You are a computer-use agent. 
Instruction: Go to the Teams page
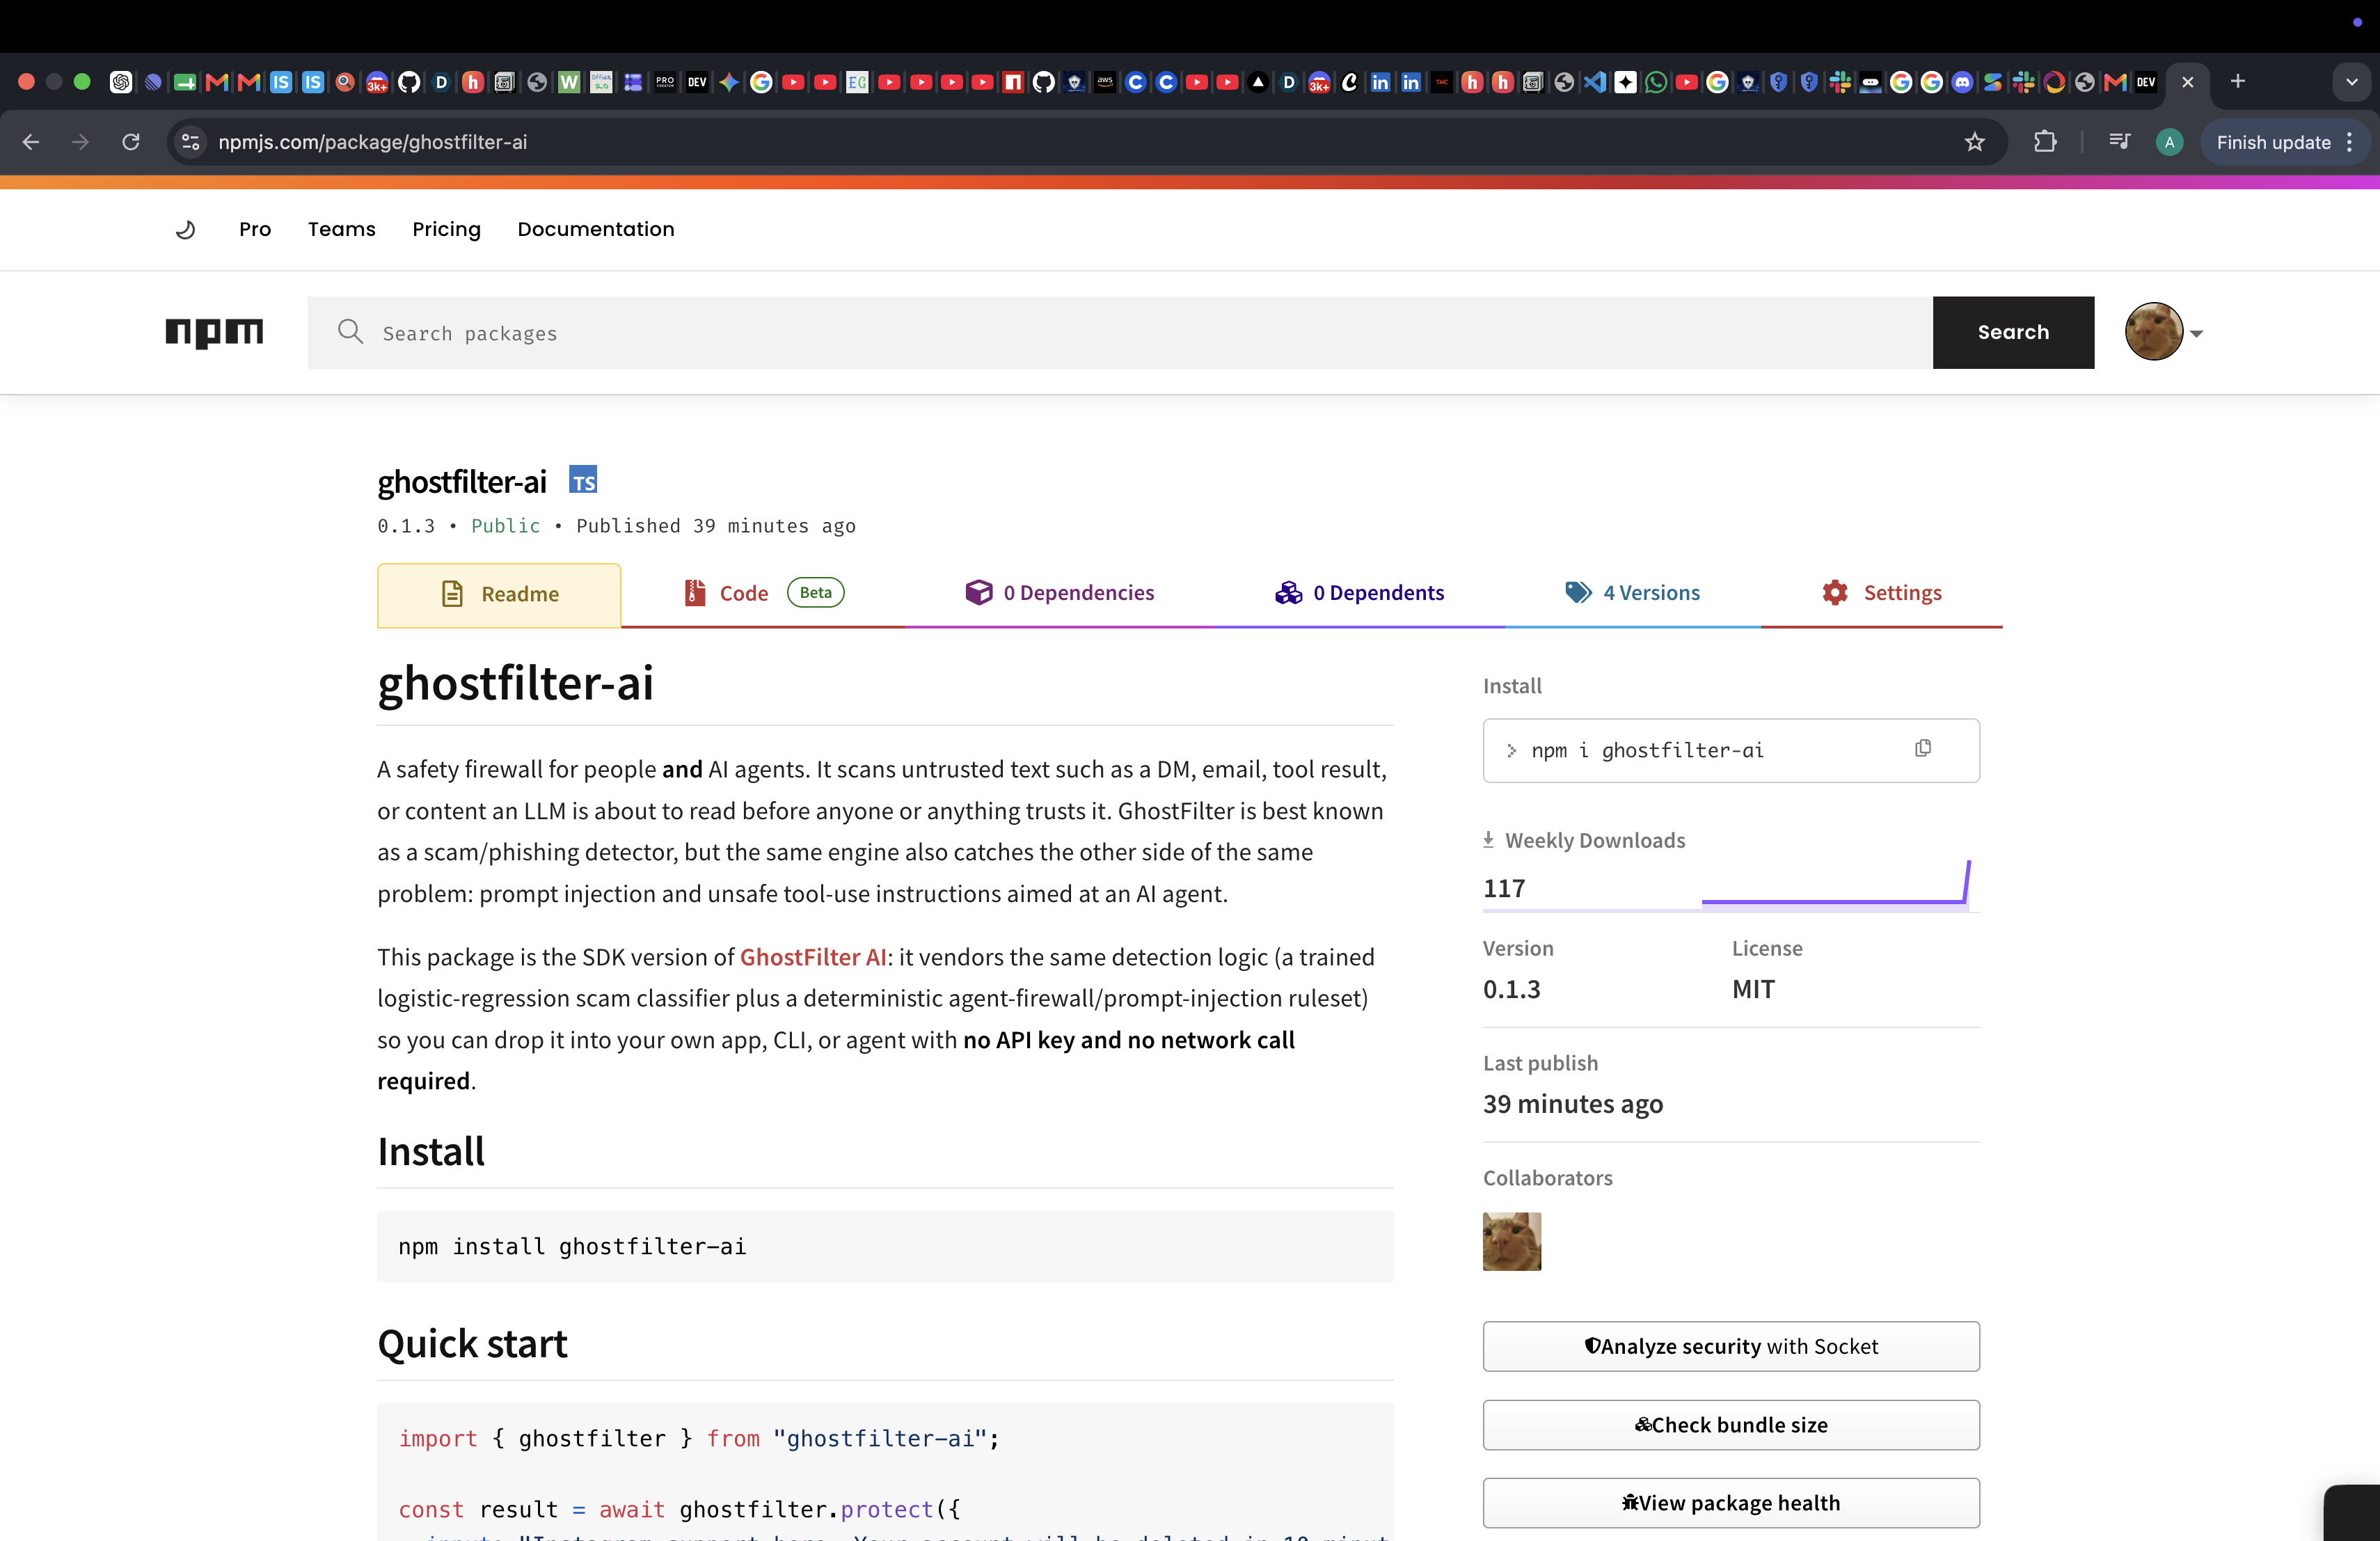point(342,229)
